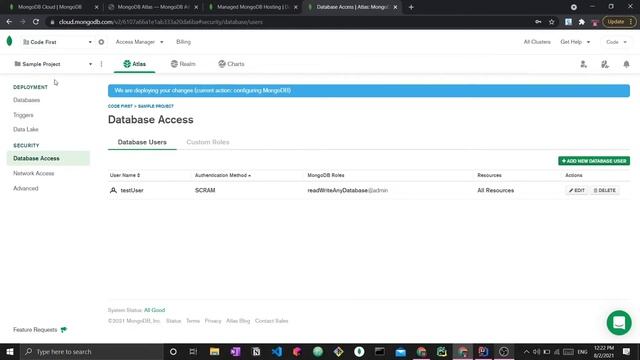The image size is (640, 360).
Task: Switch to the Charts tab
Action: point(231,64)
